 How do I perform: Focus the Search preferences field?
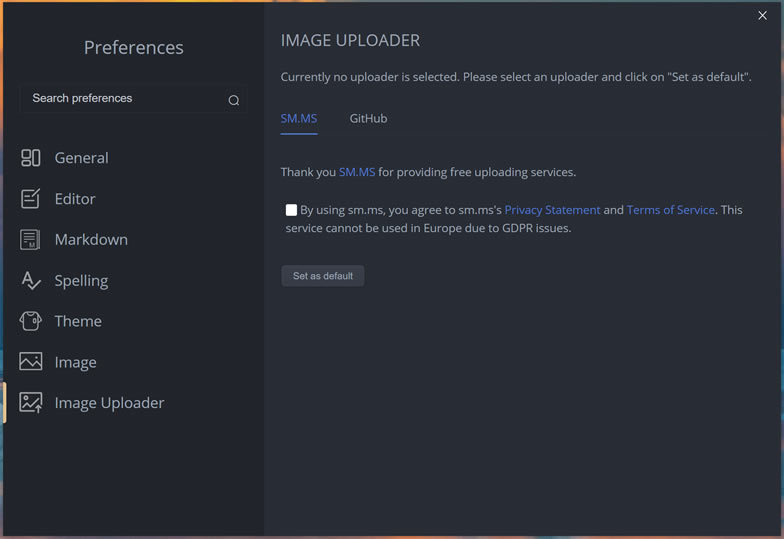coord(120,99)
